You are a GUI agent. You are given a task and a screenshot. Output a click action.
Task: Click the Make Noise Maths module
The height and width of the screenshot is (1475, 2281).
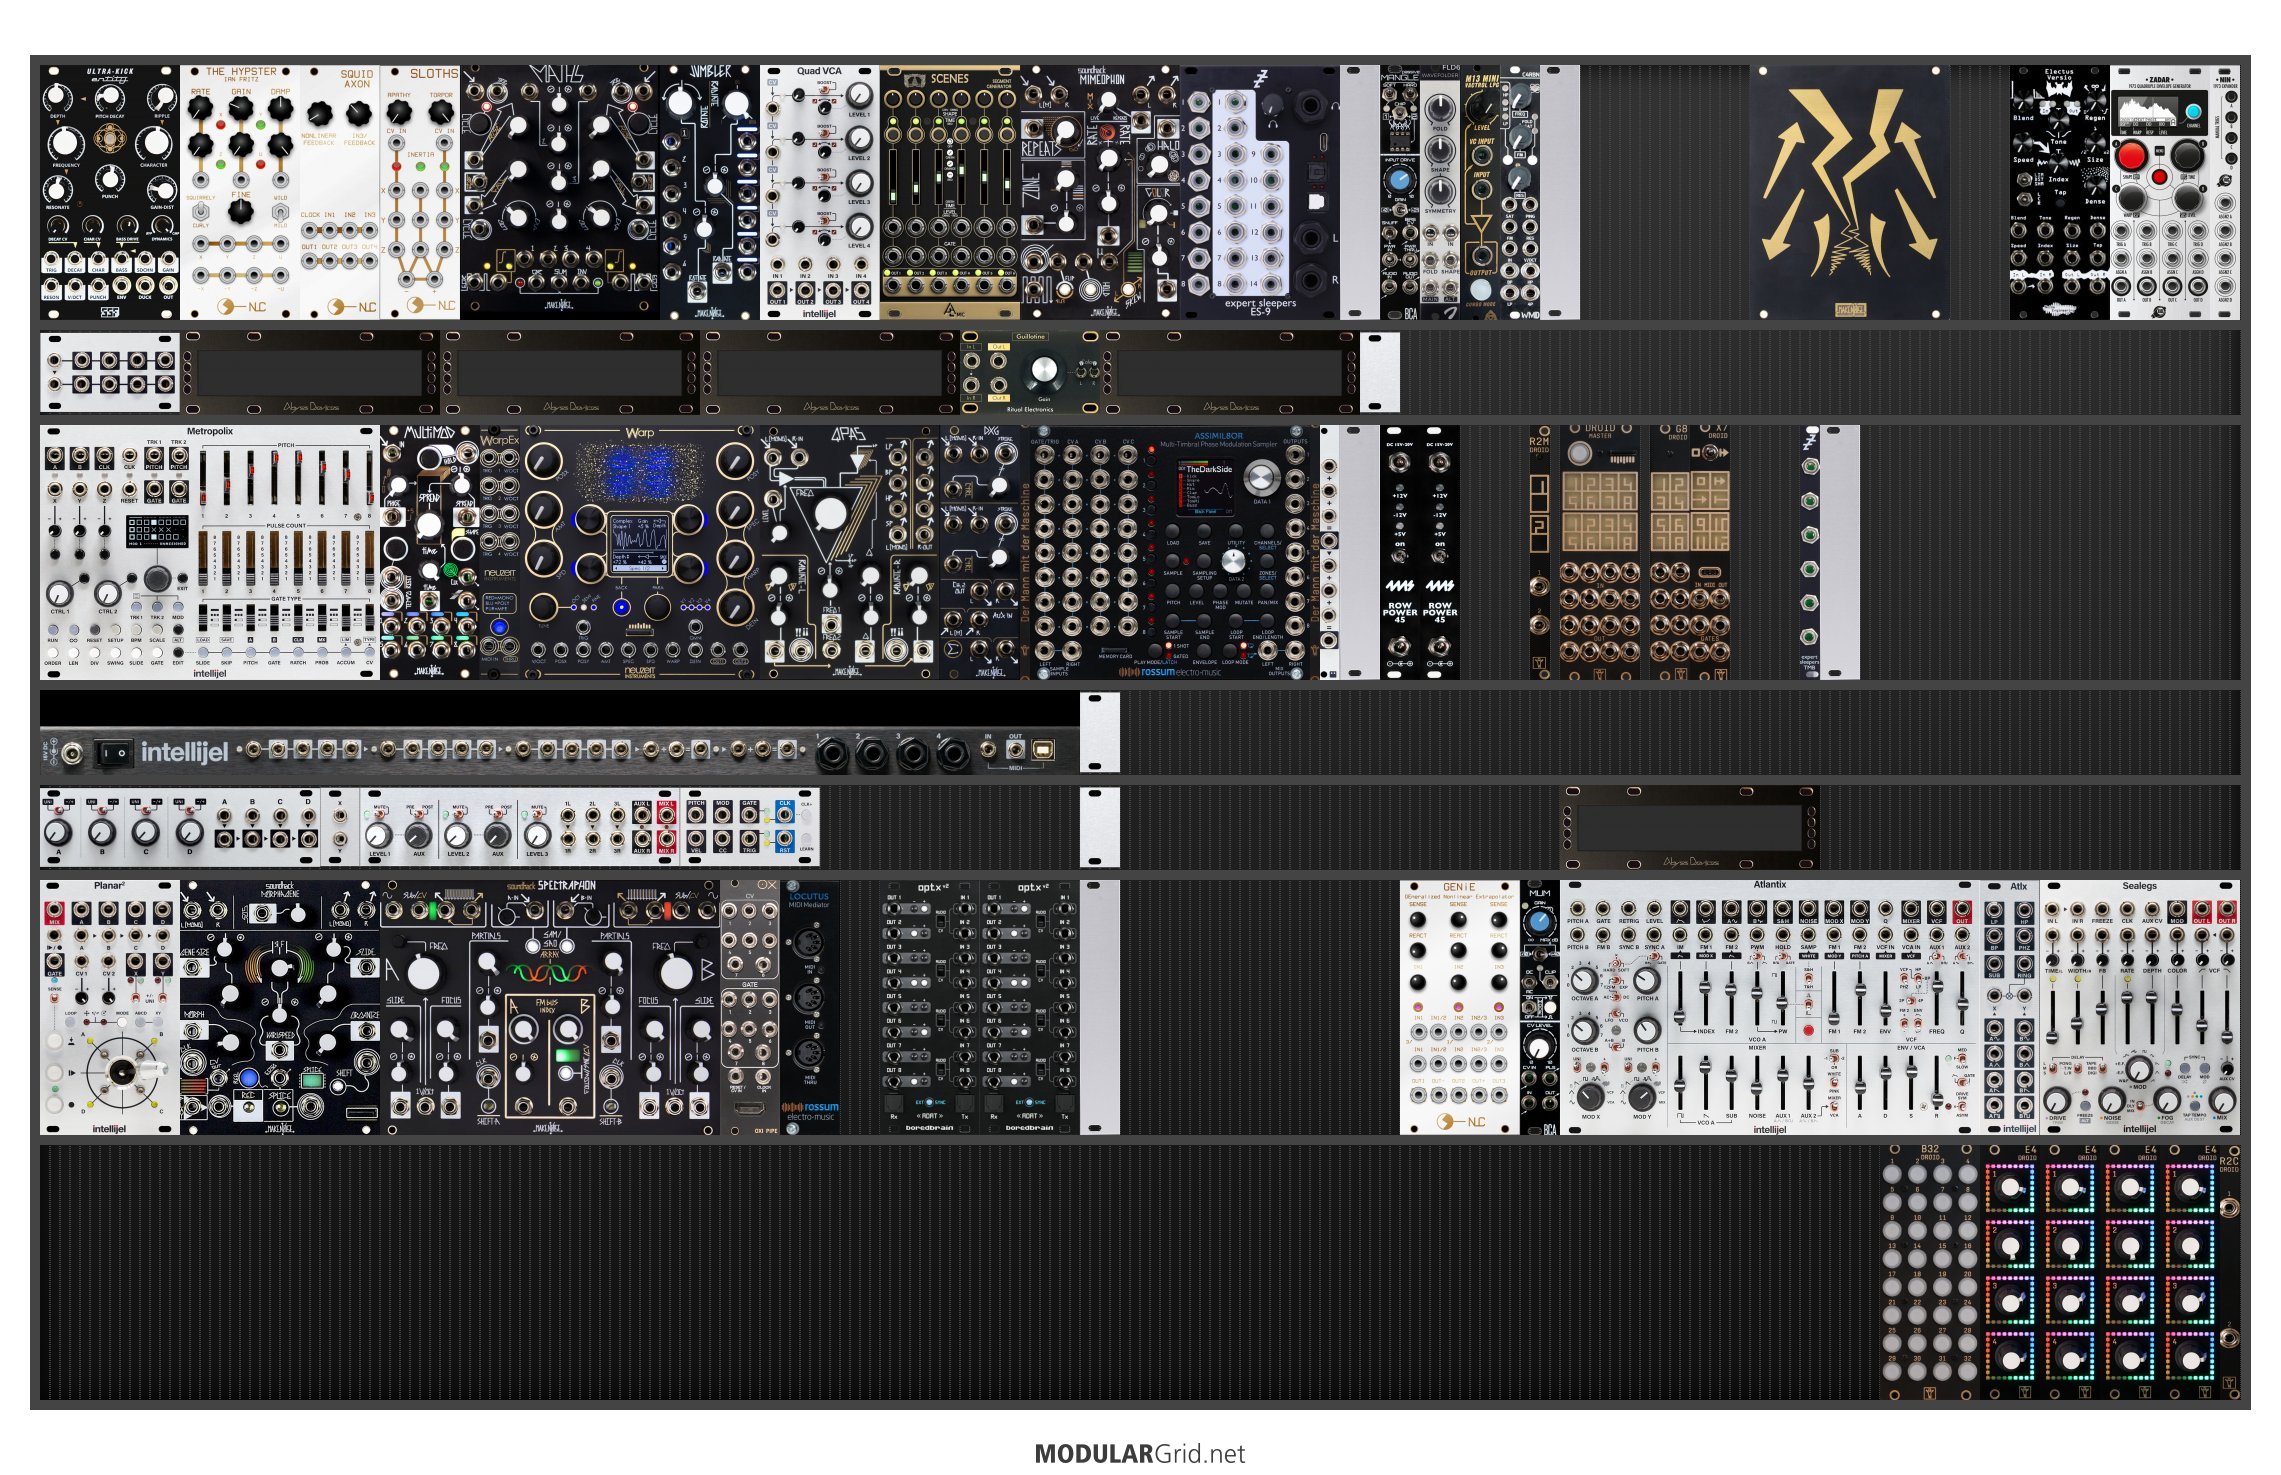point(560,192)
